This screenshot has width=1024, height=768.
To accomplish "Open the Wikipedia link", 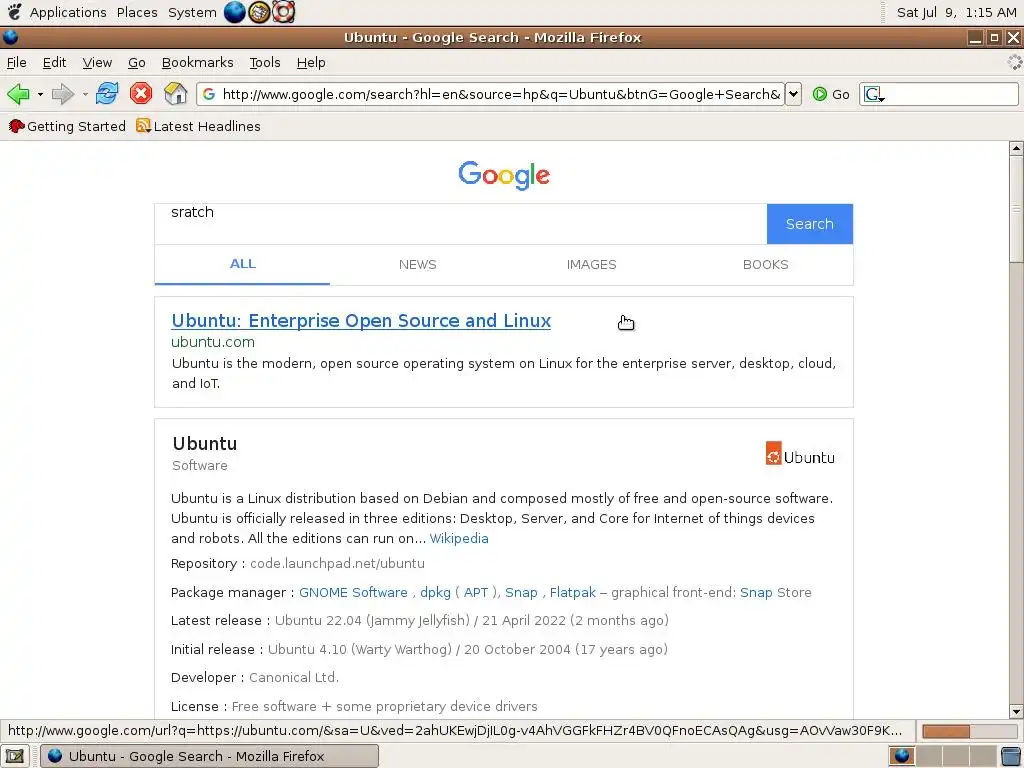I will pyautogui.click(x=459, y=539).
